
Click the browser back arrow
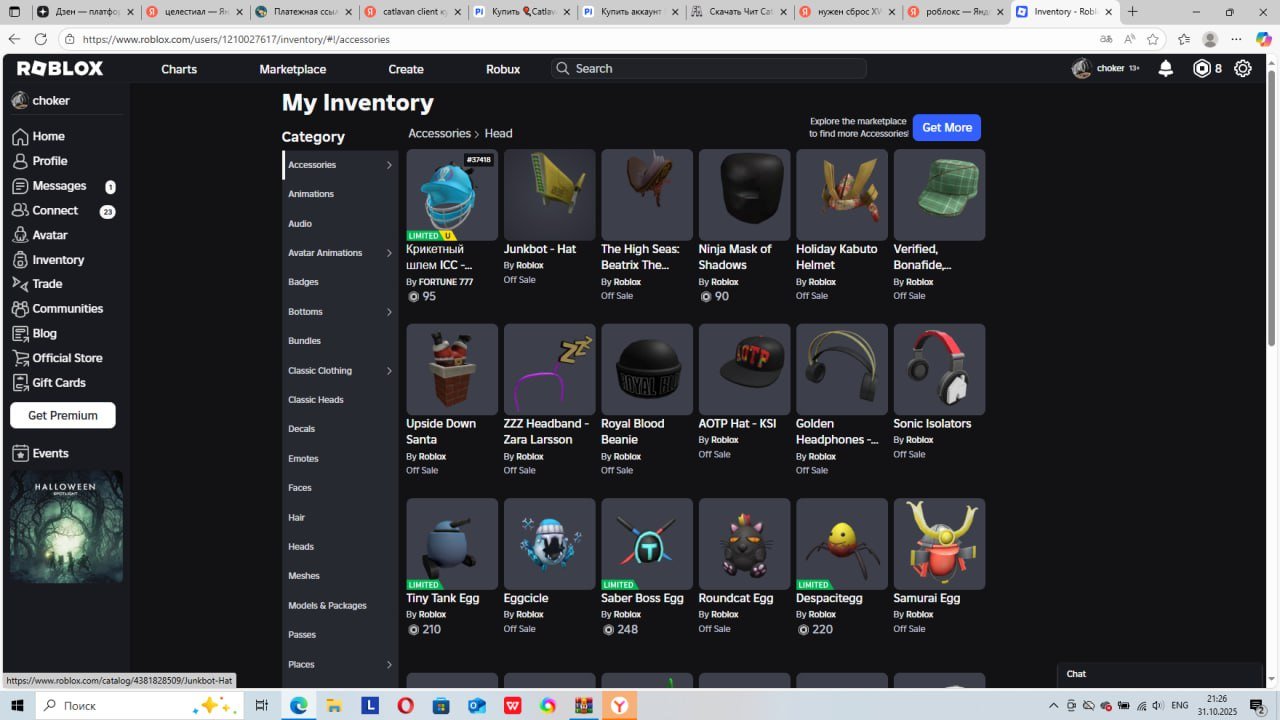pyautogui.click(x=14, y=39)
